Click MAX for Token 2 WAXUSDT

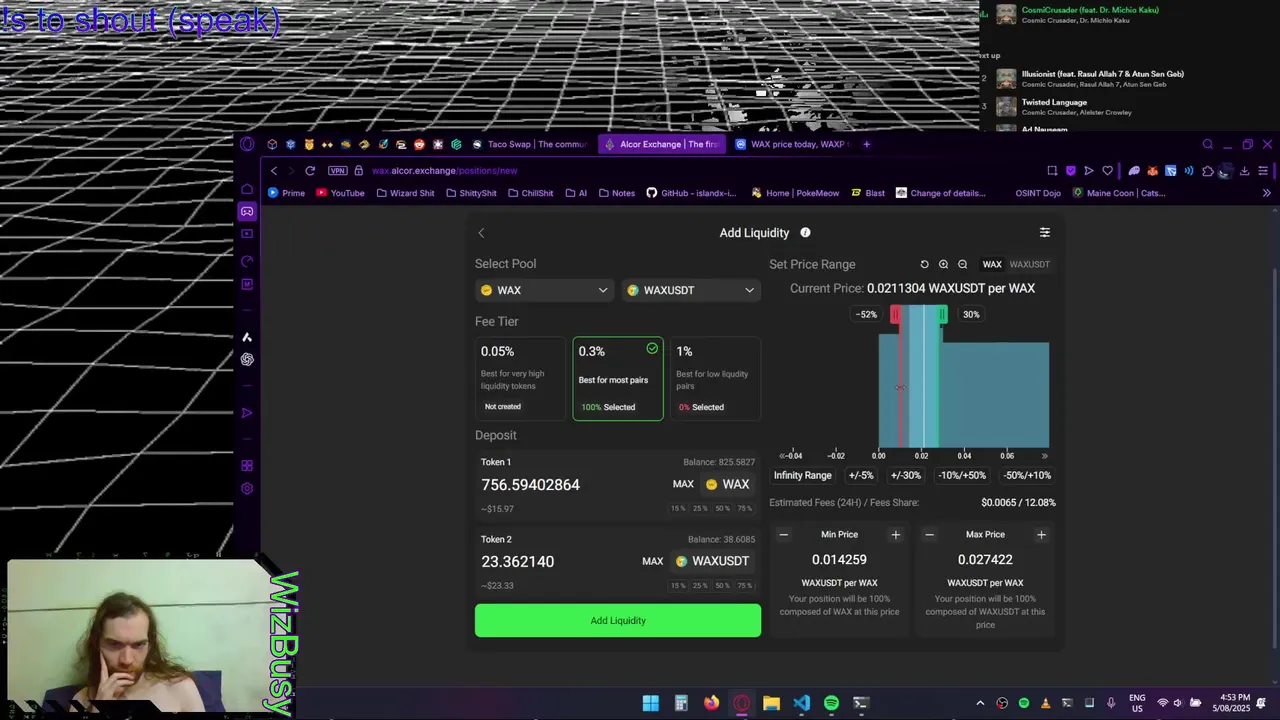(x=652, y=561)
